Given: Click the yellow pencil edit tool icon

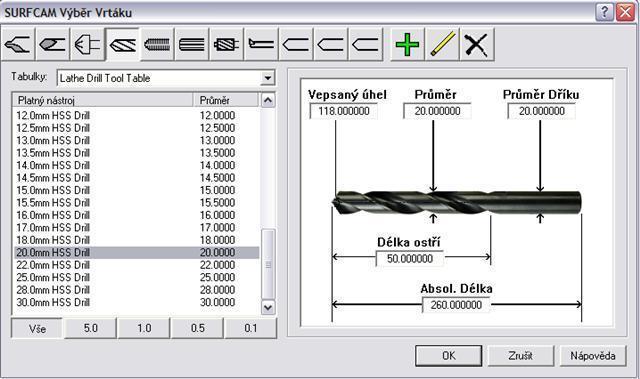Looking at the screenshot, I should coord(442,44).
